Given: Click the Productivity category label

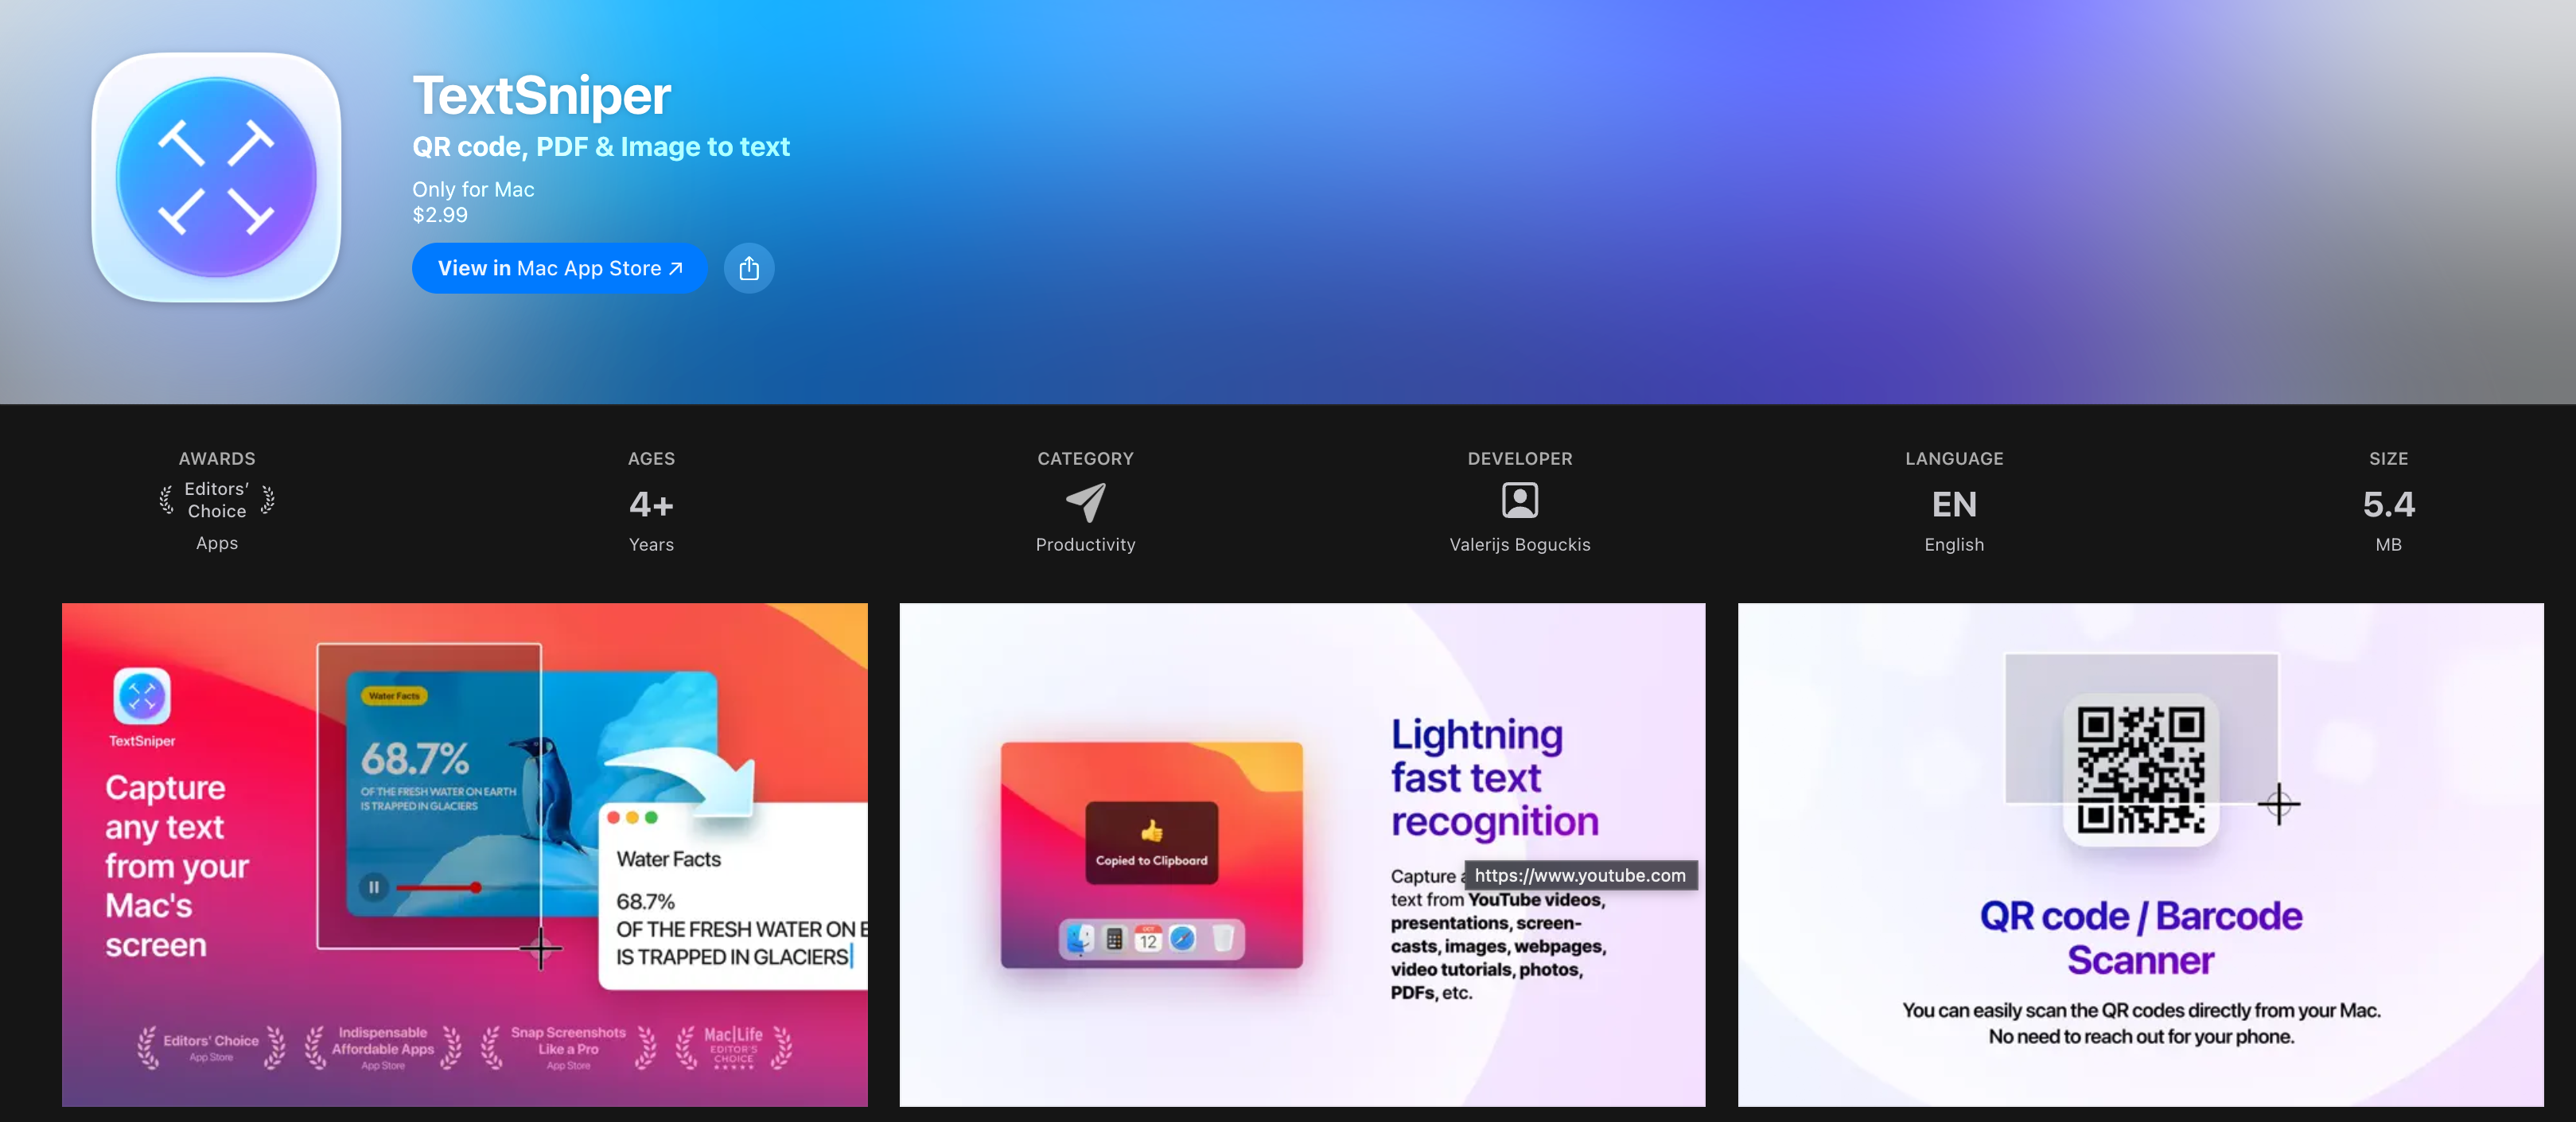Looking at the screenshot, I should (1085, 544).
